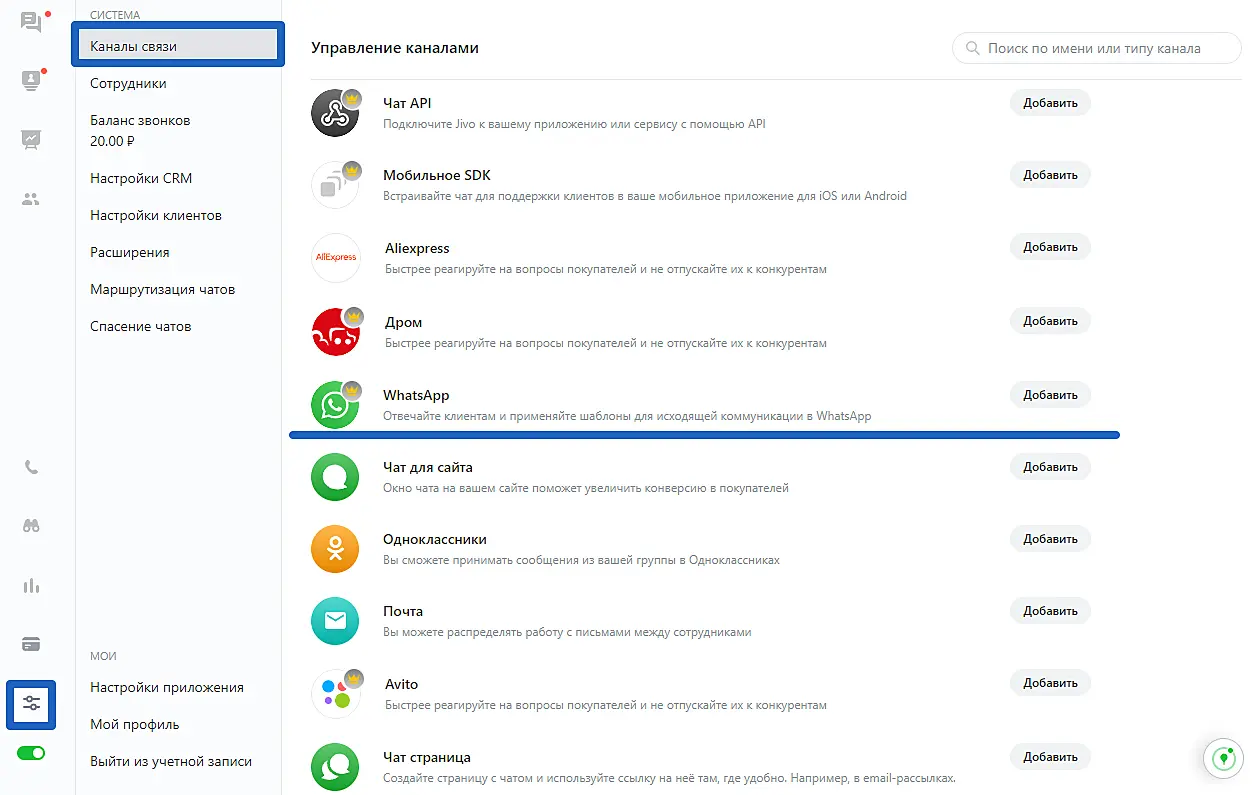Select the settings sliders icon
The height and width of the screenshot is (795, 1255).
[x=32, y=705]
